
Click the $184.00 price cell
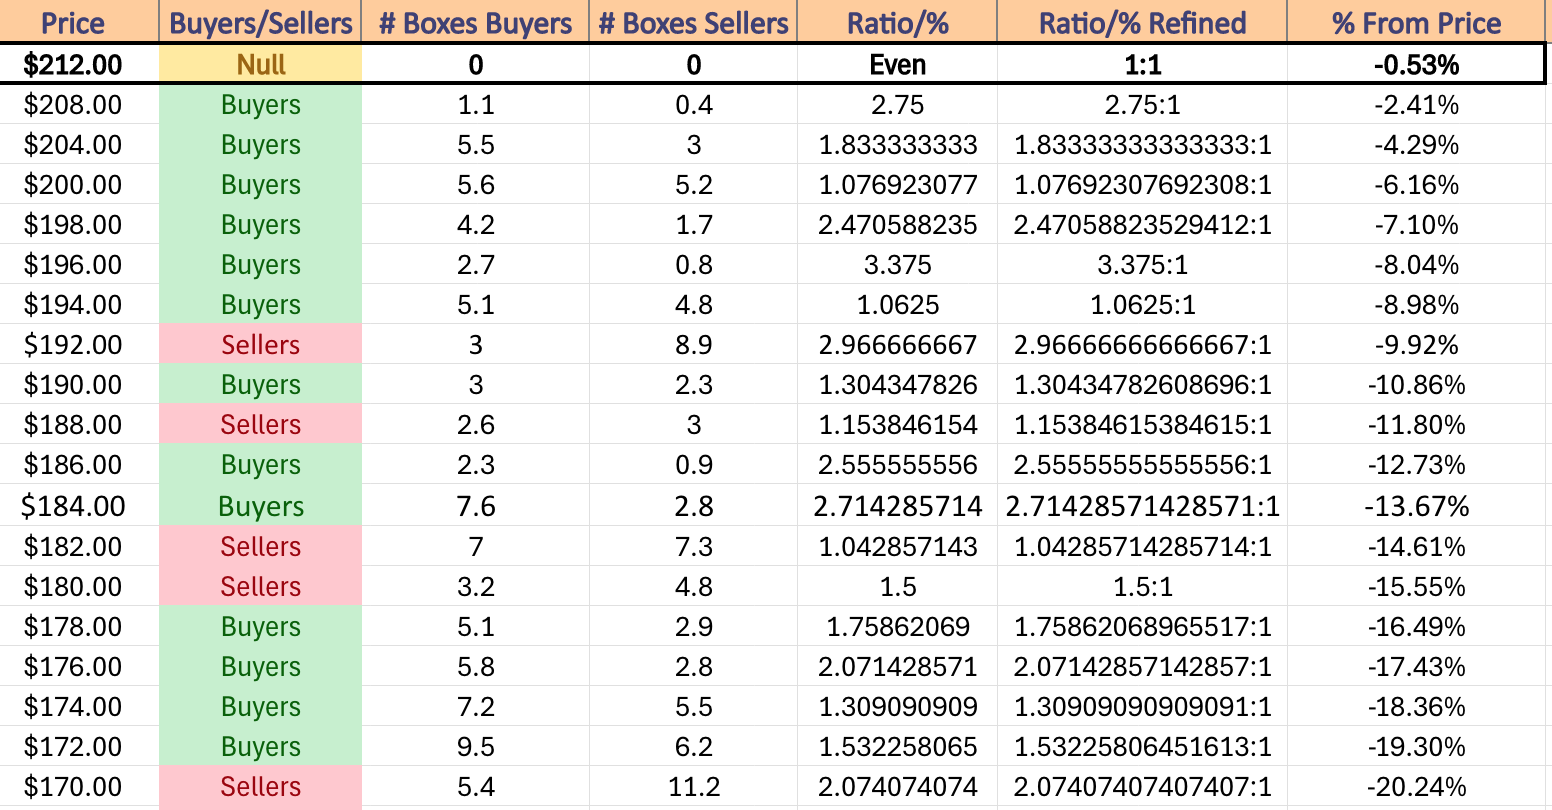point(80,505)
